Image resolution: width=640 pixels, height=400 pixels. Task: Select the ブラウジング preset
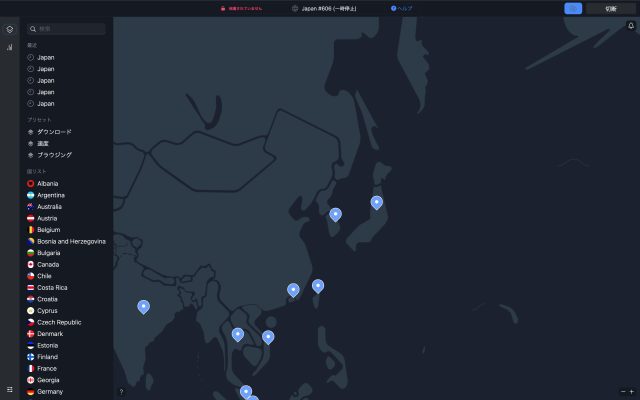54,155
